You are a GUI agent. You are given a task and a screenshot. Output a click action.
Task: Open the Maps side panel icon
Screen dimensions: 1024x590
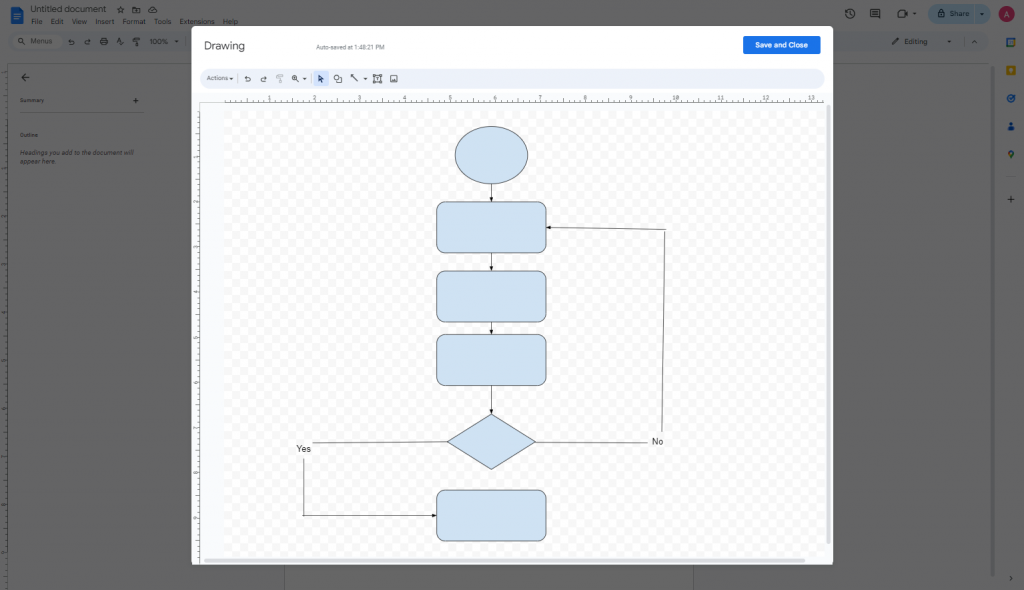1010,155
